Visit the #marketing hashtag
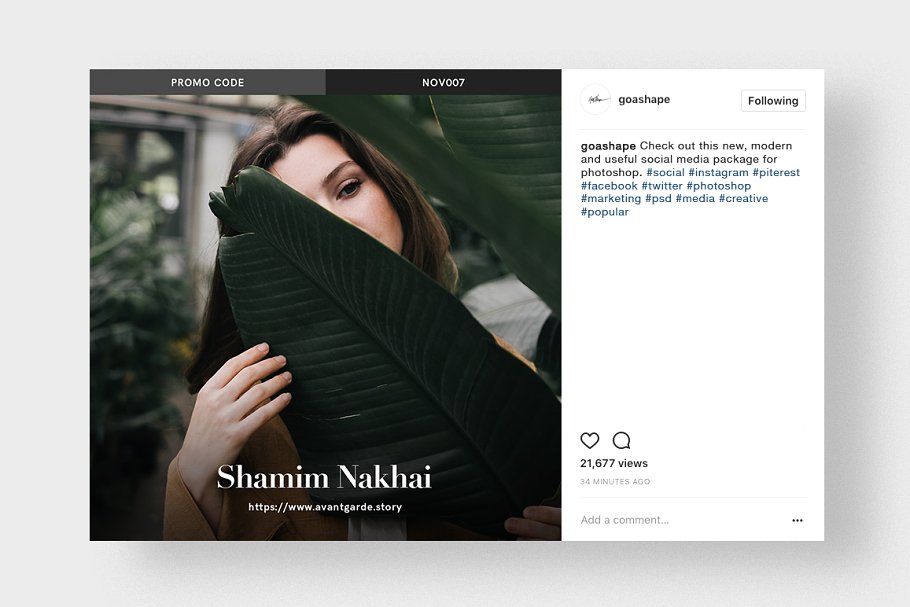Viewport: 910px width, 607px height. pyautogui.click(x=611, y=198)
